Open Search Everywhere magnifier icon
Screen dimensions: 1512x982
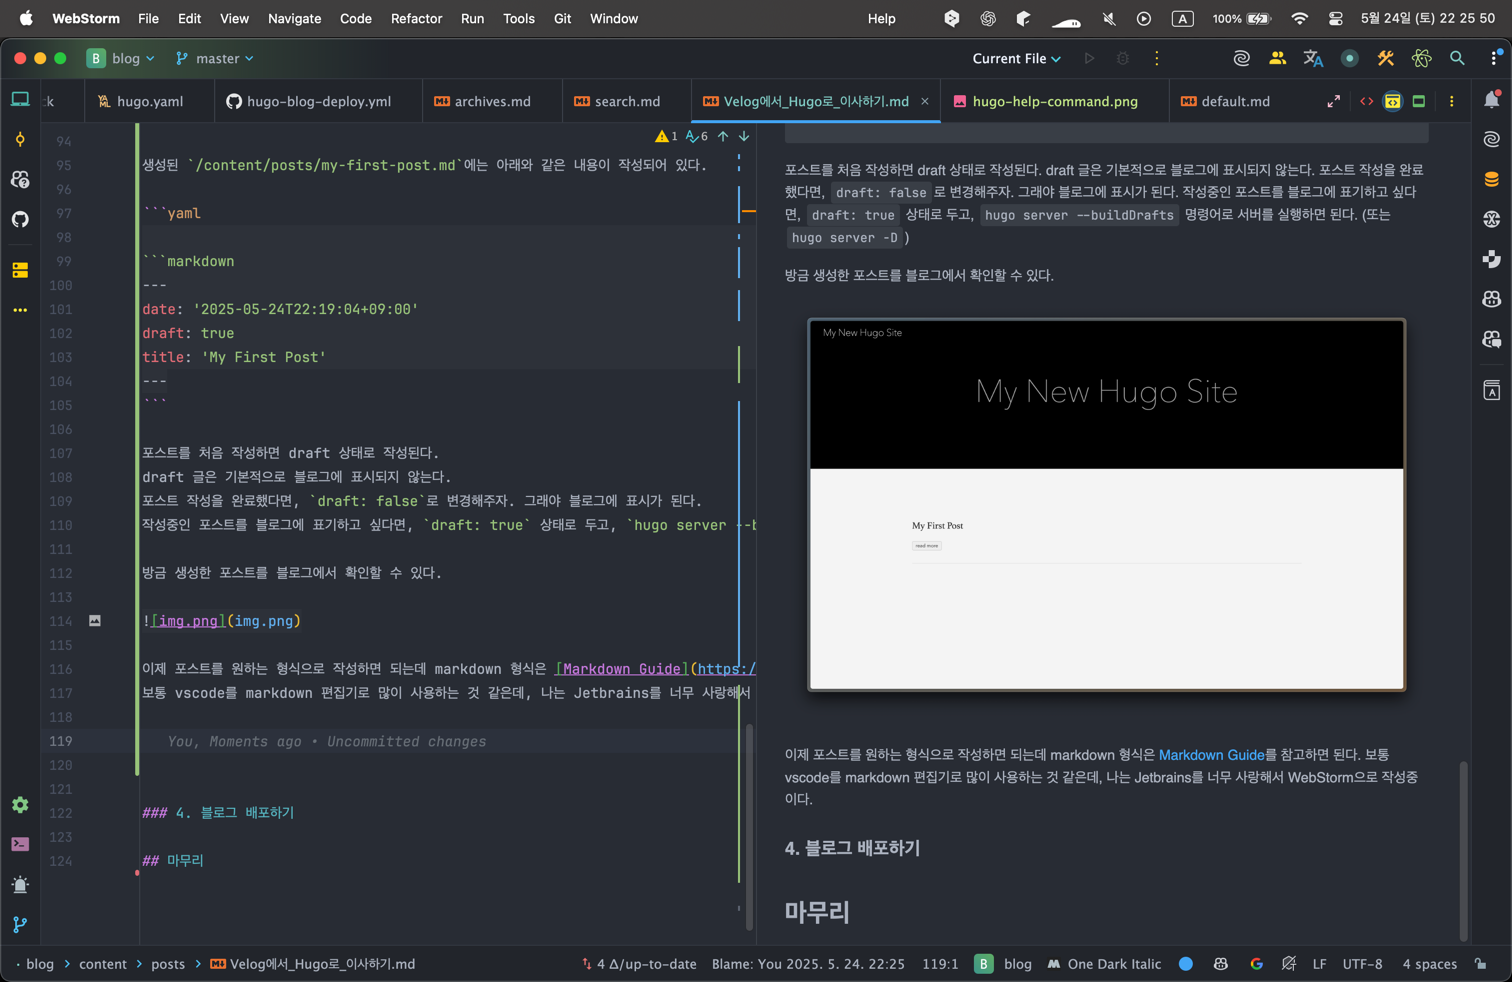[x=1457, y=59]
